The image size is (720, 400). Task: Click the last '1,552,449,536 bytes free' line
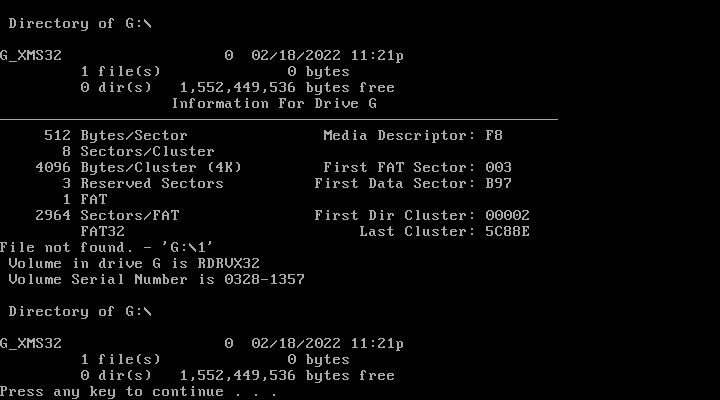(237, 376)
